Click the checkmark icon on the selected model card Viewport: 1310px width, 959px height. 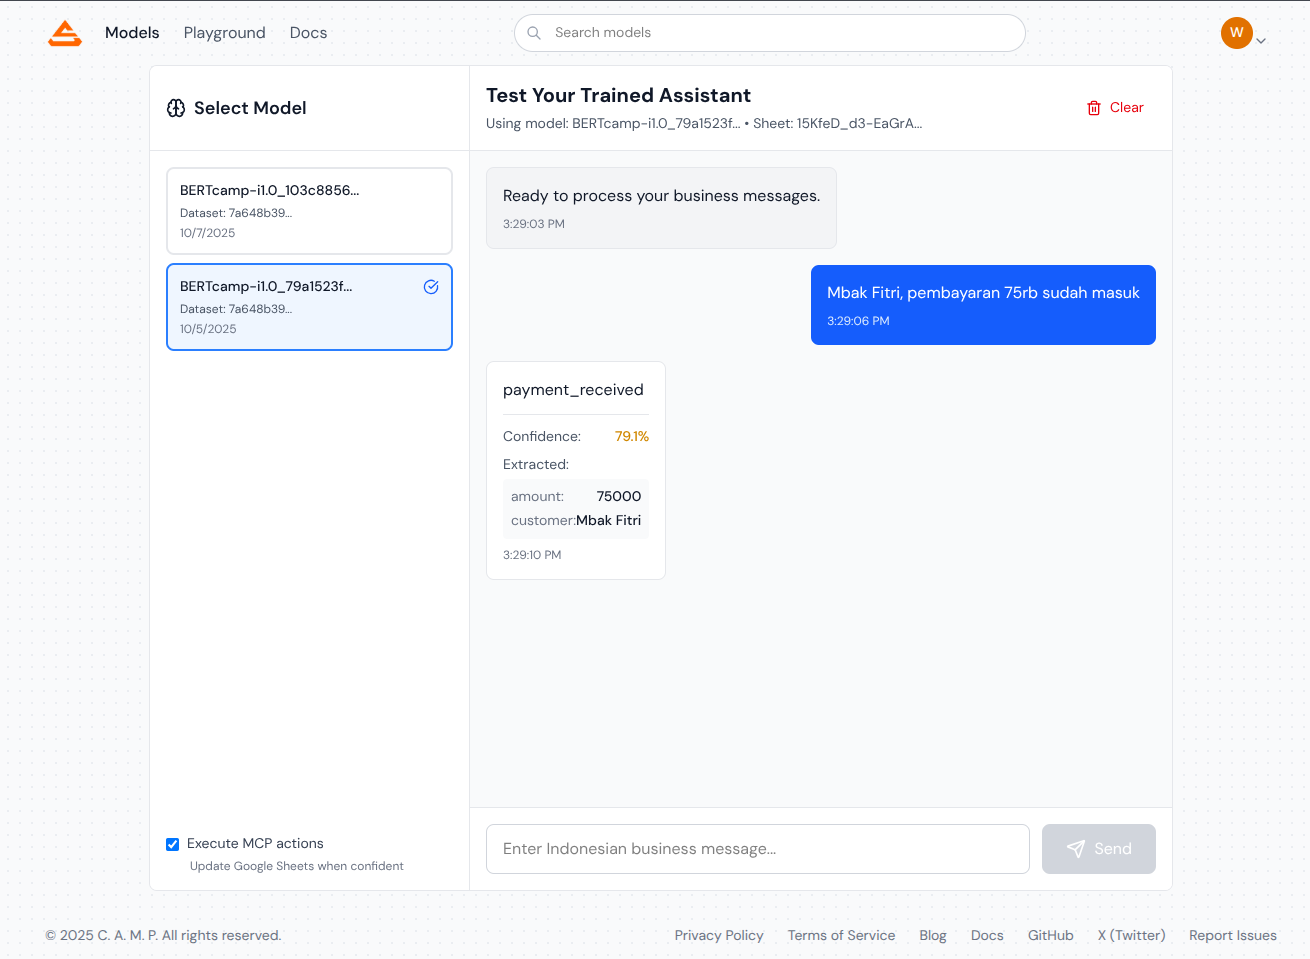431,287
